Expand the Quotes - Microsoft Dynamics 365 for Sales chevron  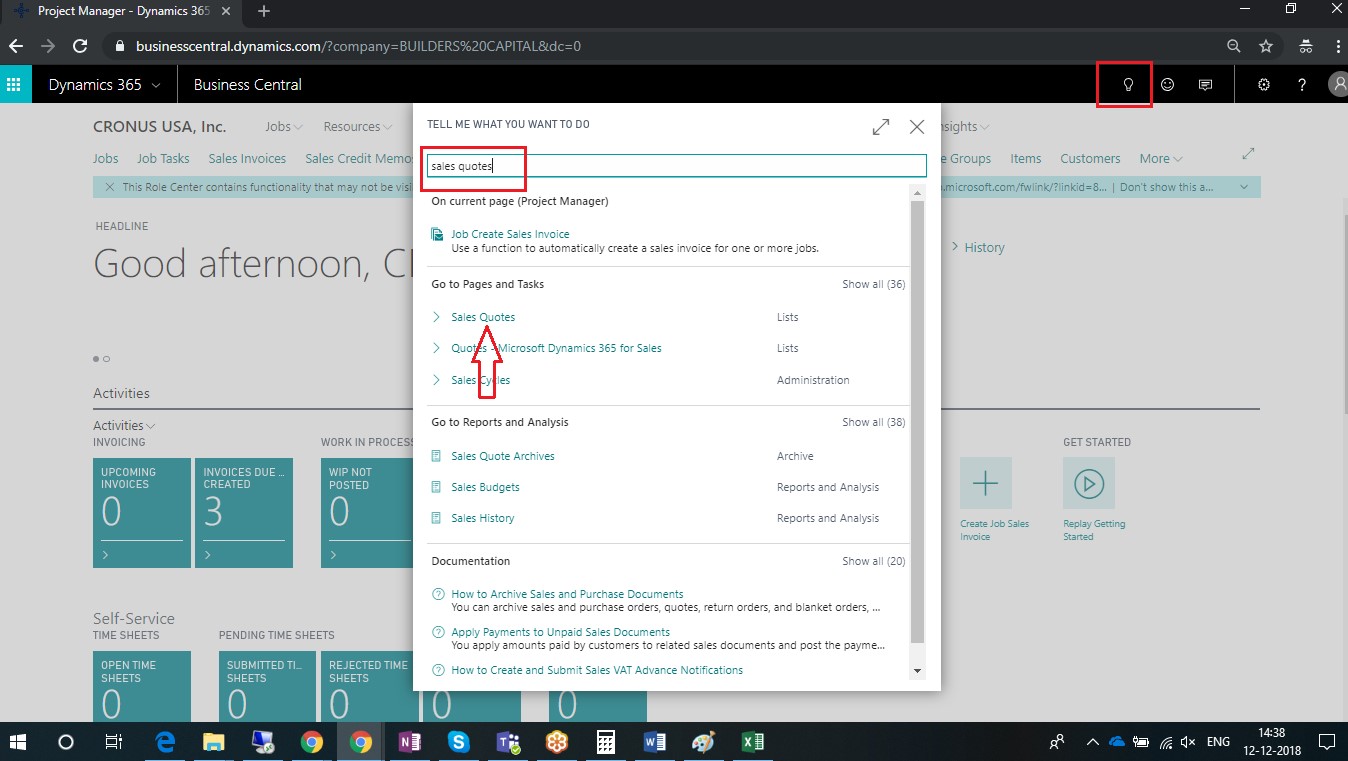[436, 348]
